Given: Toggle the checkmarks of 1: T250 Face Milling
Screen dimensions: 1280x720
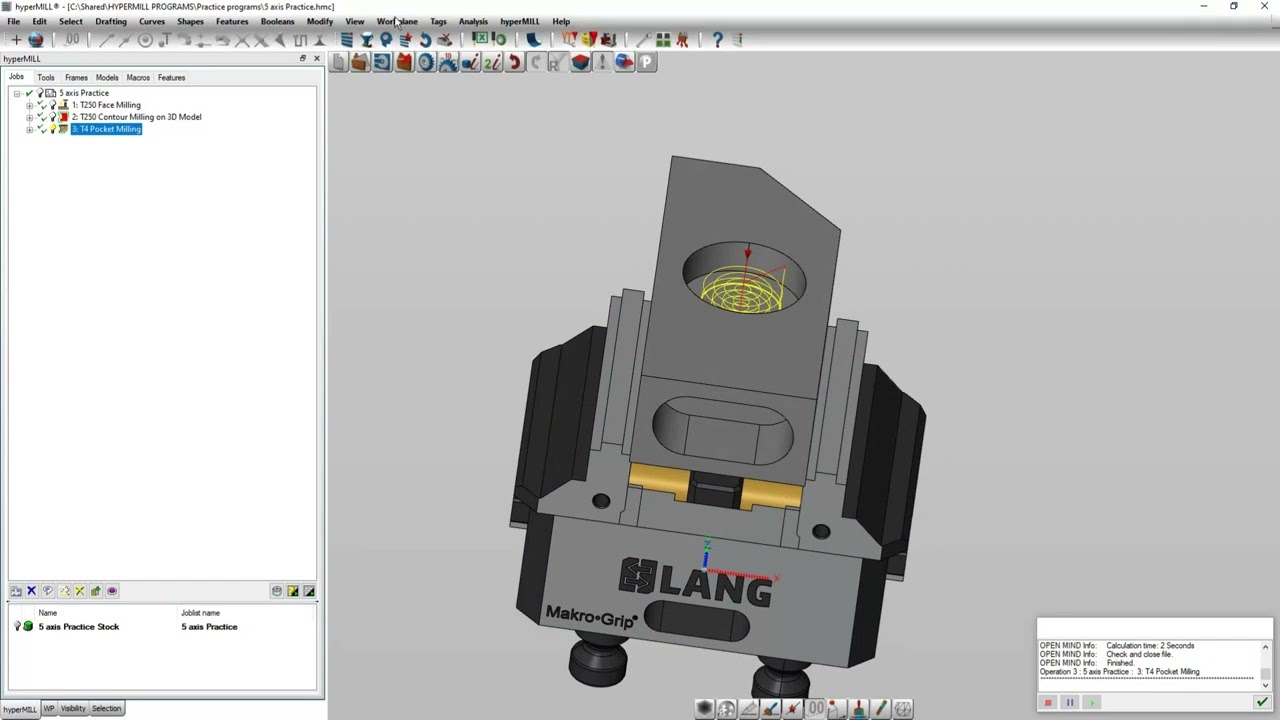Looking at the screenshot, I should [x=41, y=105].
